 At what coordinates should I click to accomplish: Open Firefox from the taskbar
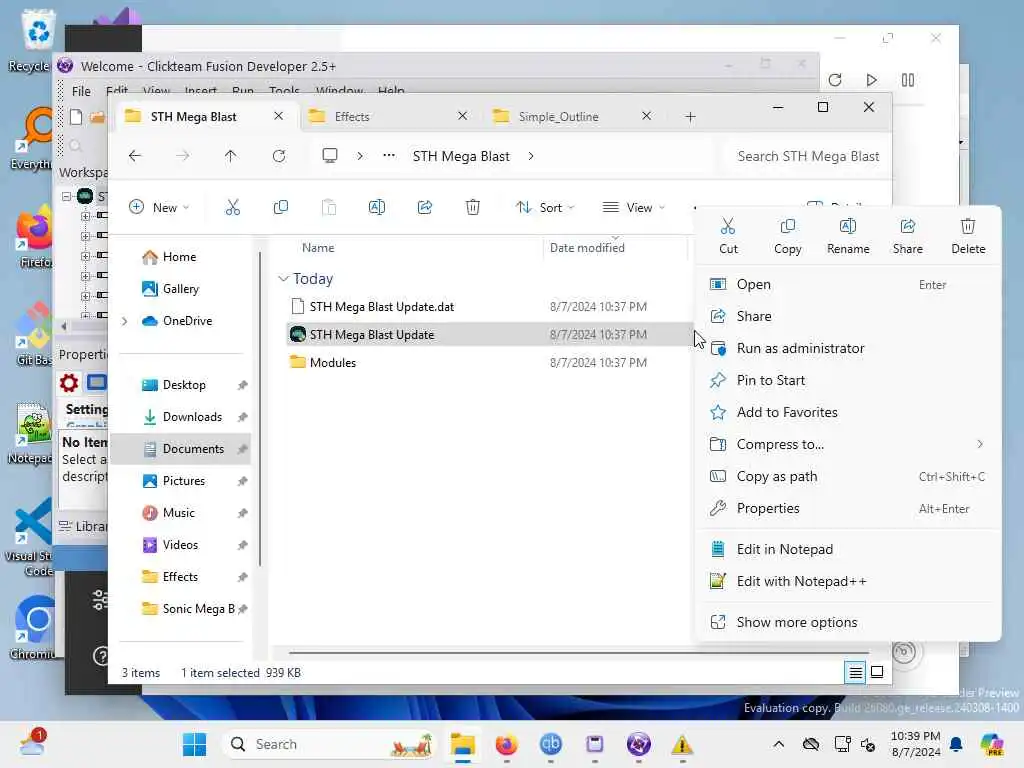[x=506, y=744]
